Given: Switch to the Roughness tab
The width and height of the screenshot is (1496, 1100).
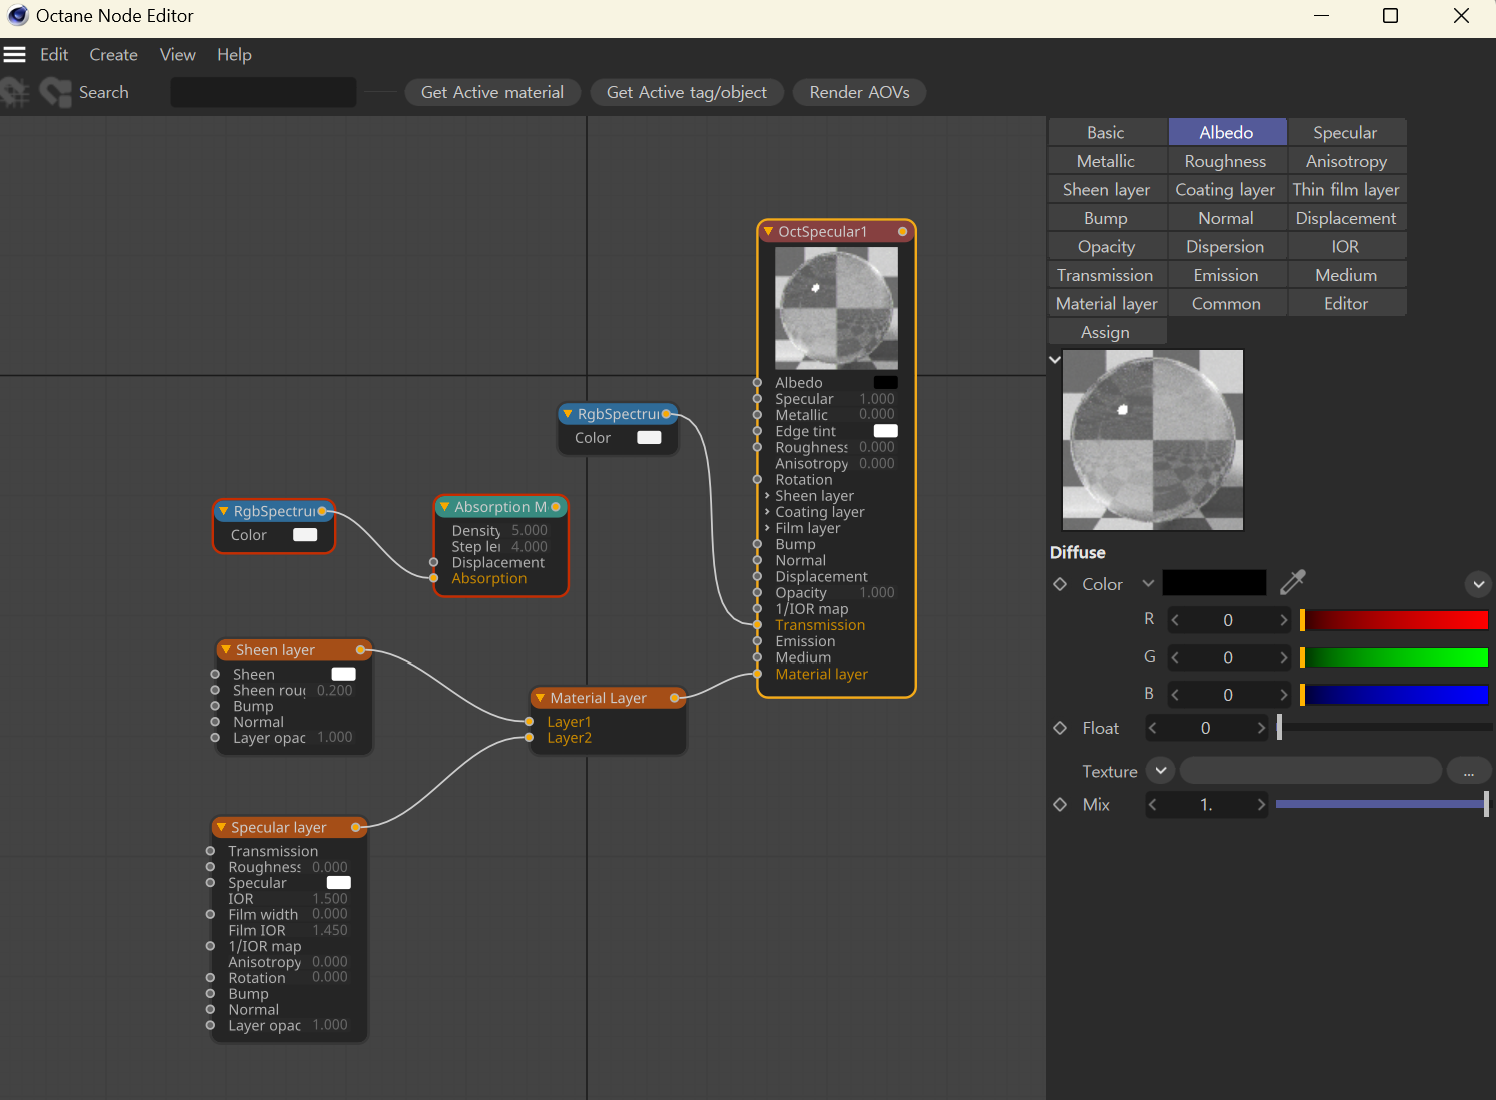Looking at the screenshot, I should [x=1225, y=161].
